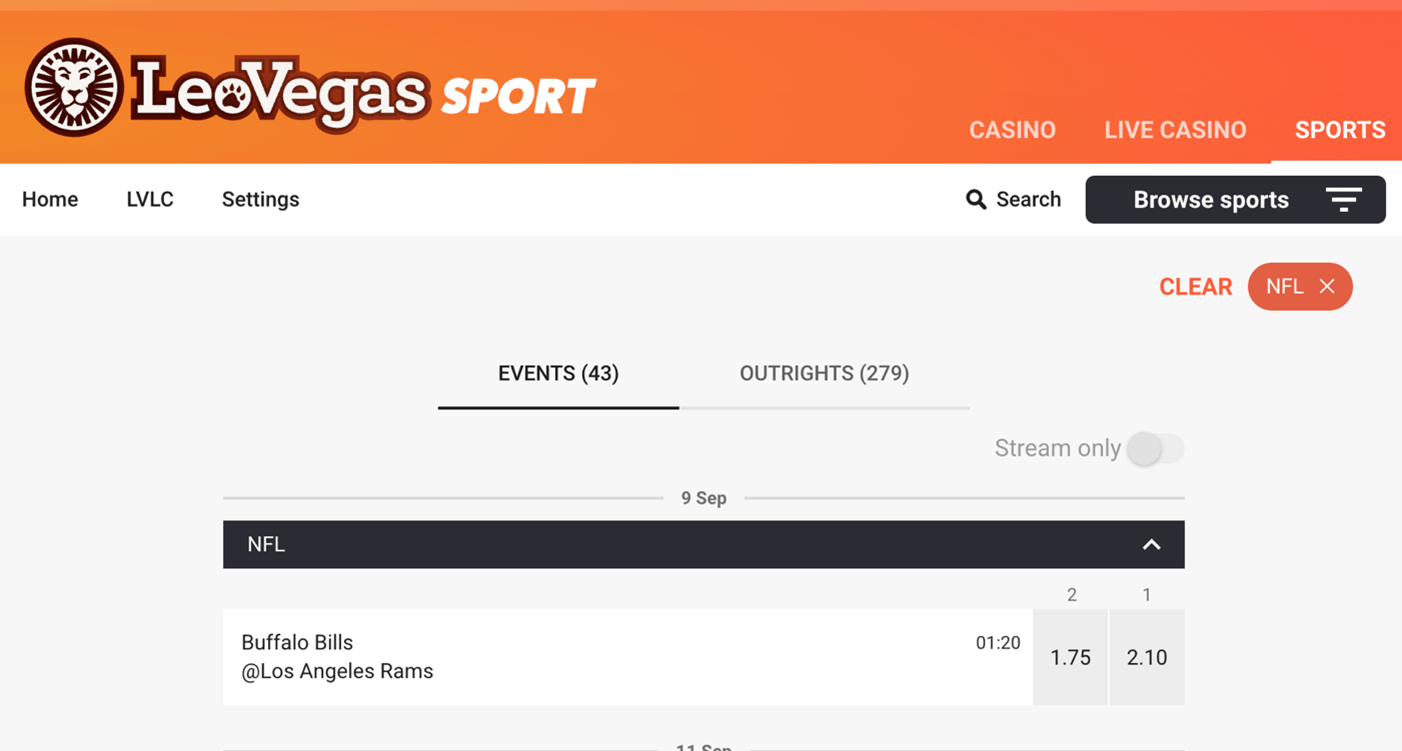The width and height of the screenshot is (1402, 751).
Task: Toggle the Stream only switch
Action: [1155, 449]
